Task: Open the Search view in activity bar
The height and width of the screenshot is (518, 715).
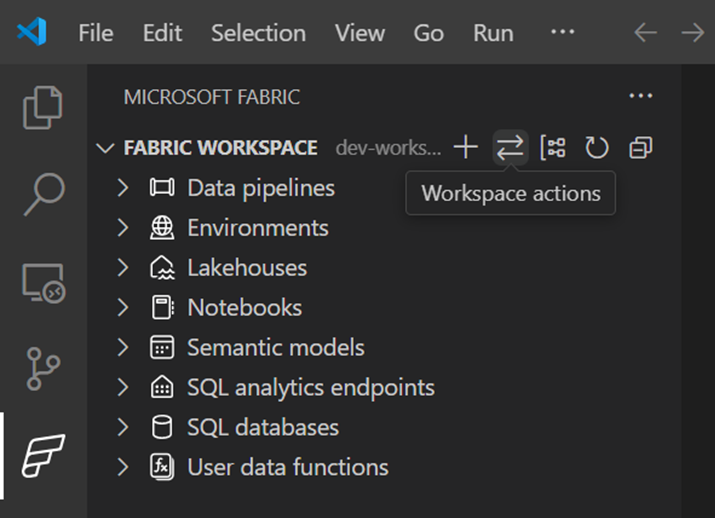Action: pyautogui.click(x=44, y=194)
